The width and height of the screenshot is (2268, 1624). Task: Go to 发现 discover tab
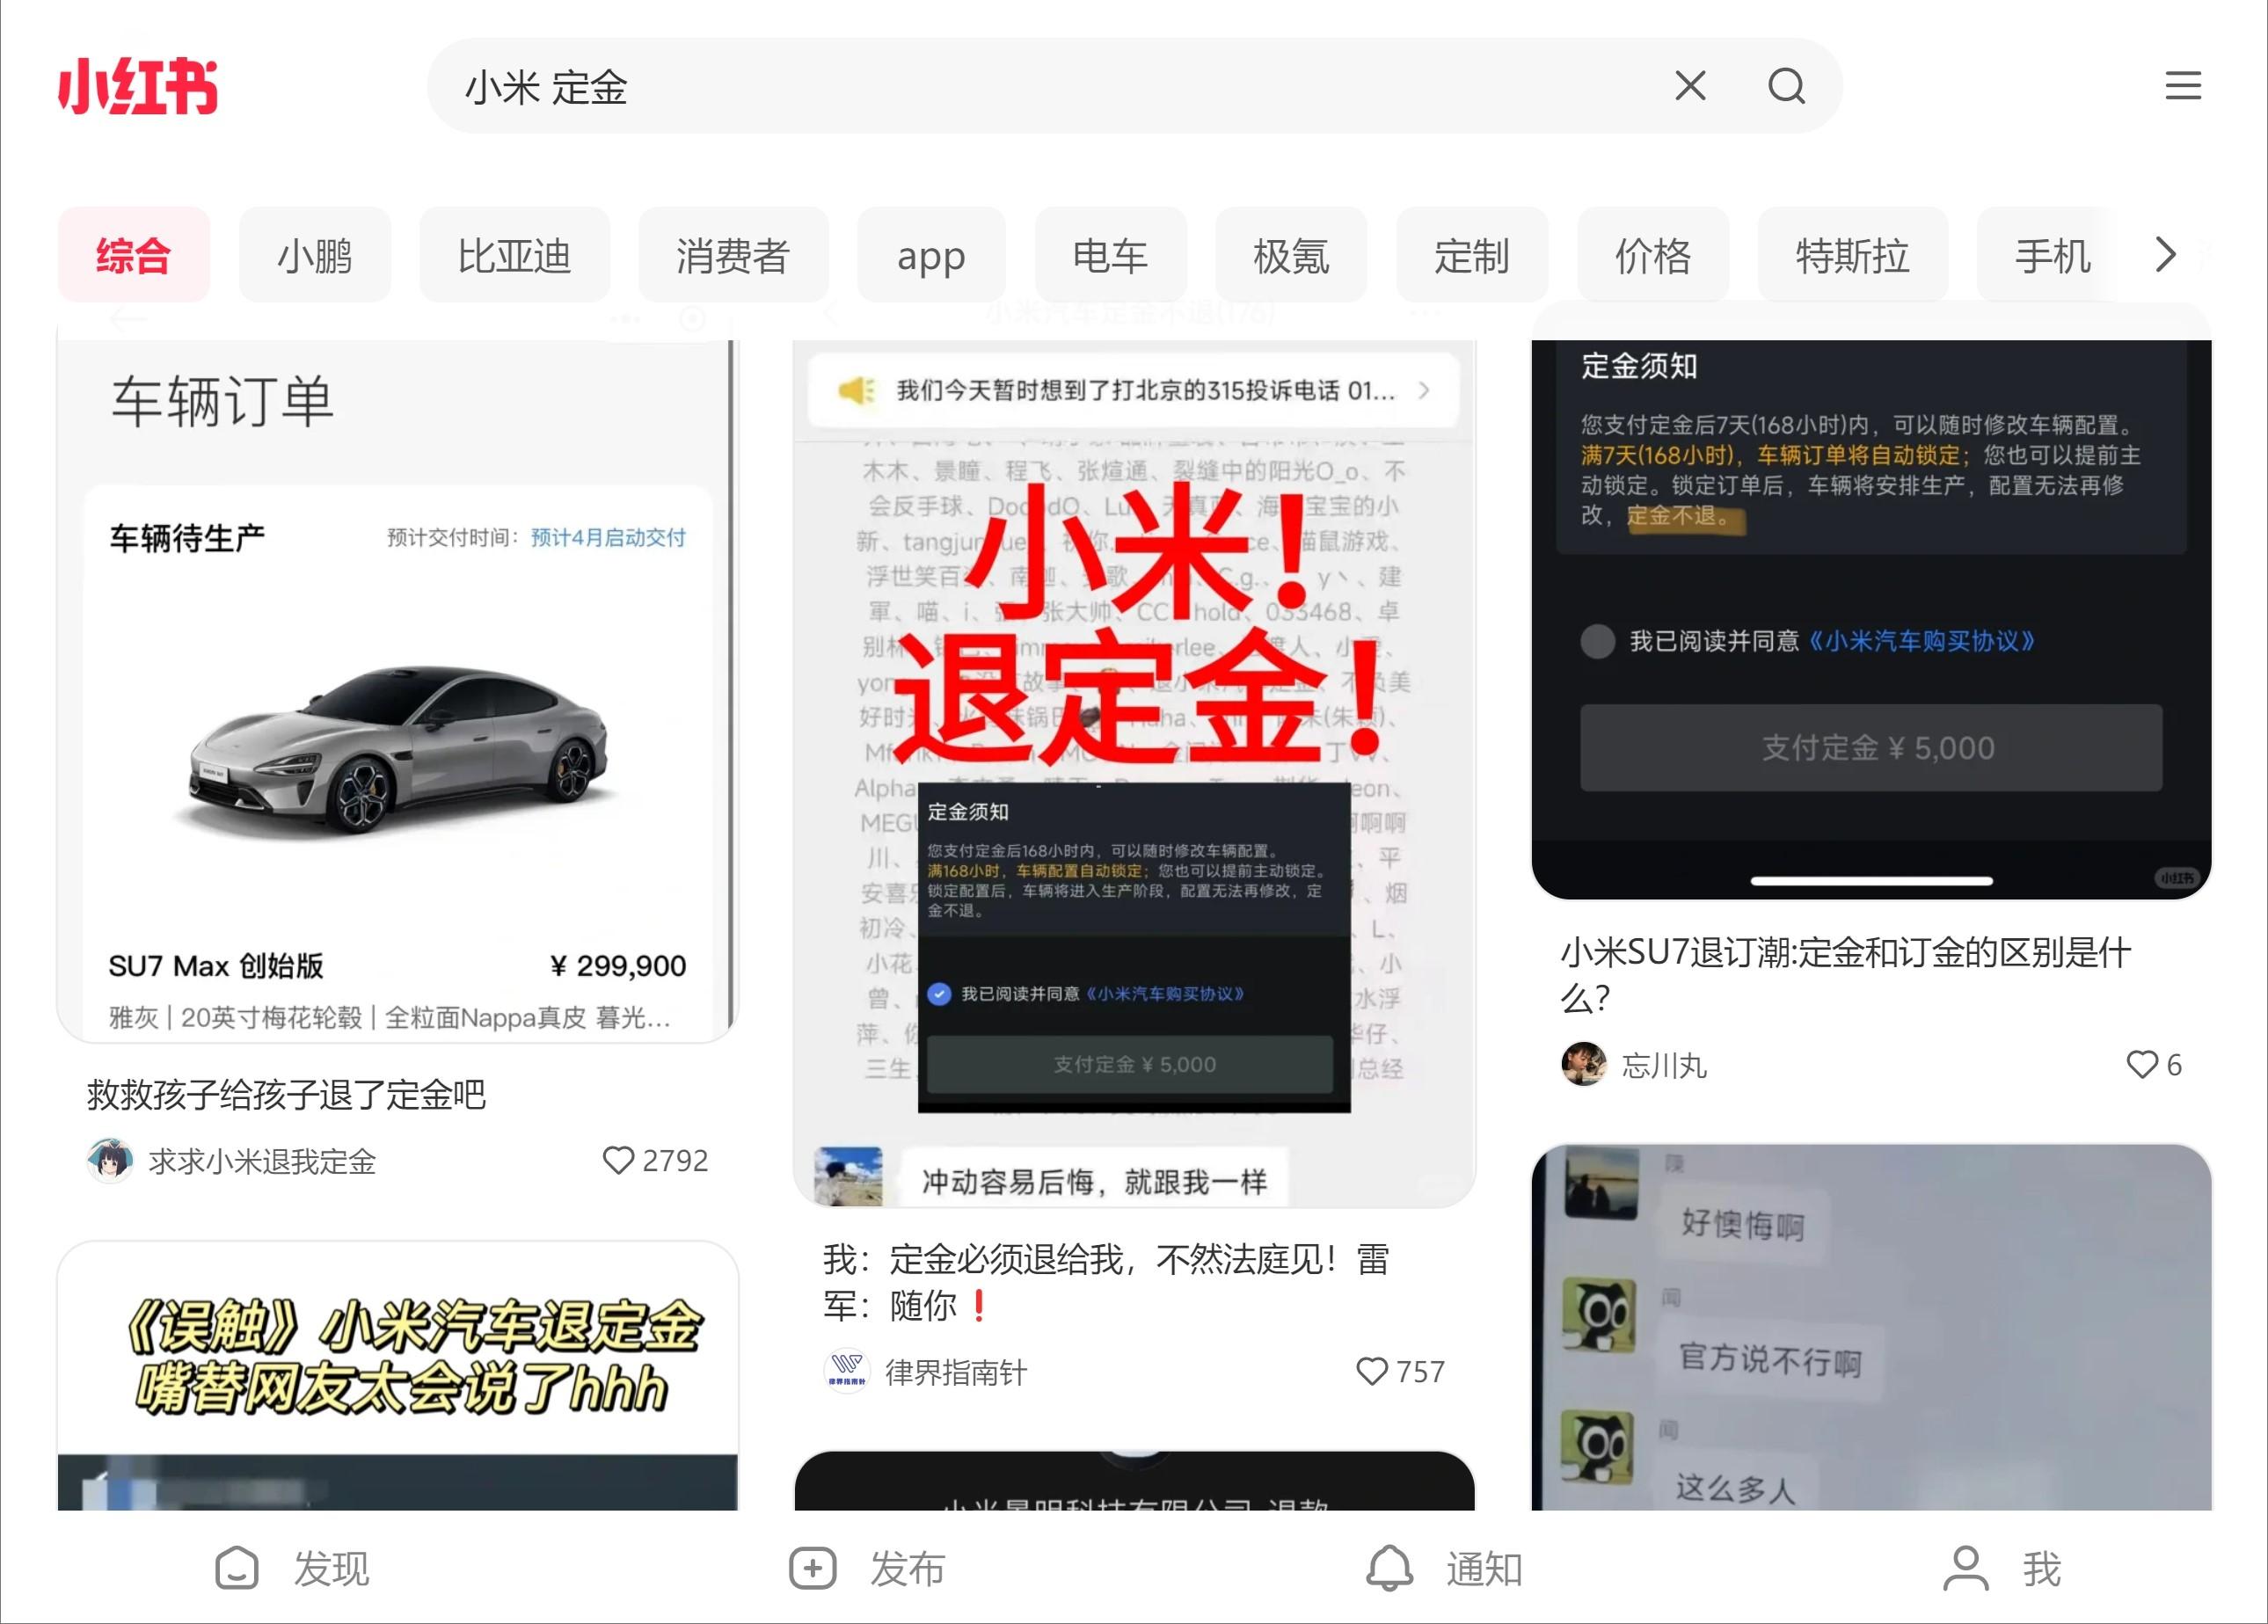coord(292,1567)
